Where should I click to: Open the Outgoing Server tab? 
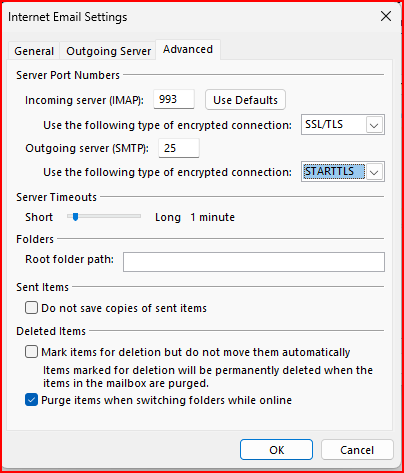click(108, 51)
